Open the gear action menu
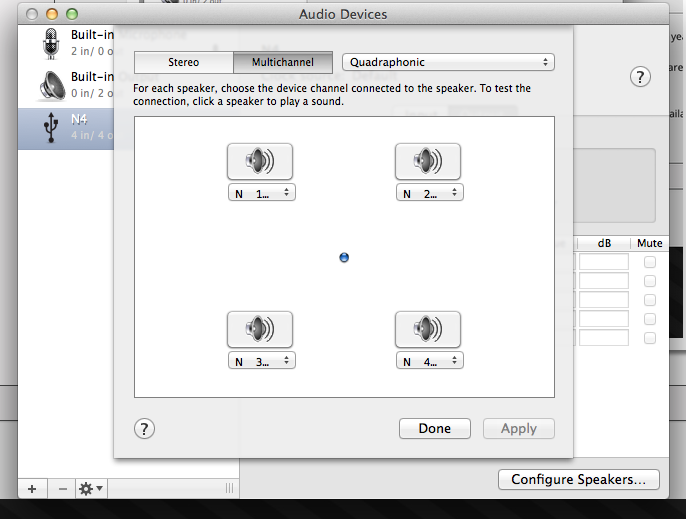Viewport: 686px width, 519px height. point(91,488)
